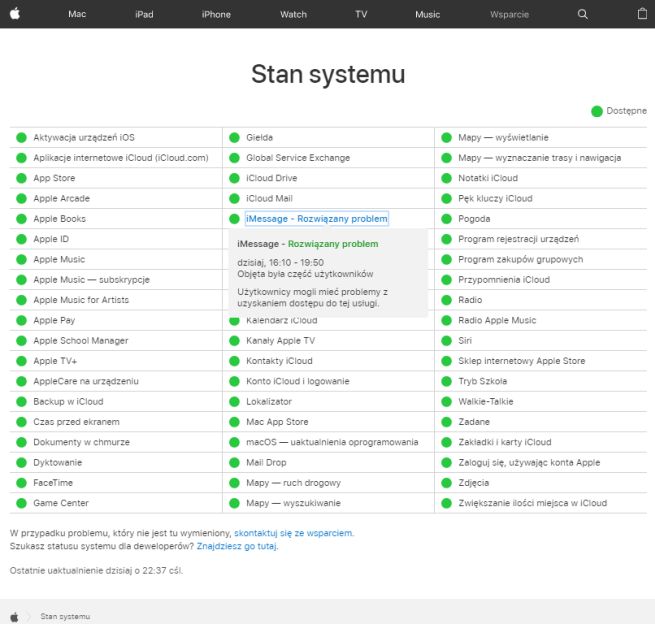655x624 pixels.
Task: Click the Dokumenty w chmurze entry
Action: (x=81, y=442)
